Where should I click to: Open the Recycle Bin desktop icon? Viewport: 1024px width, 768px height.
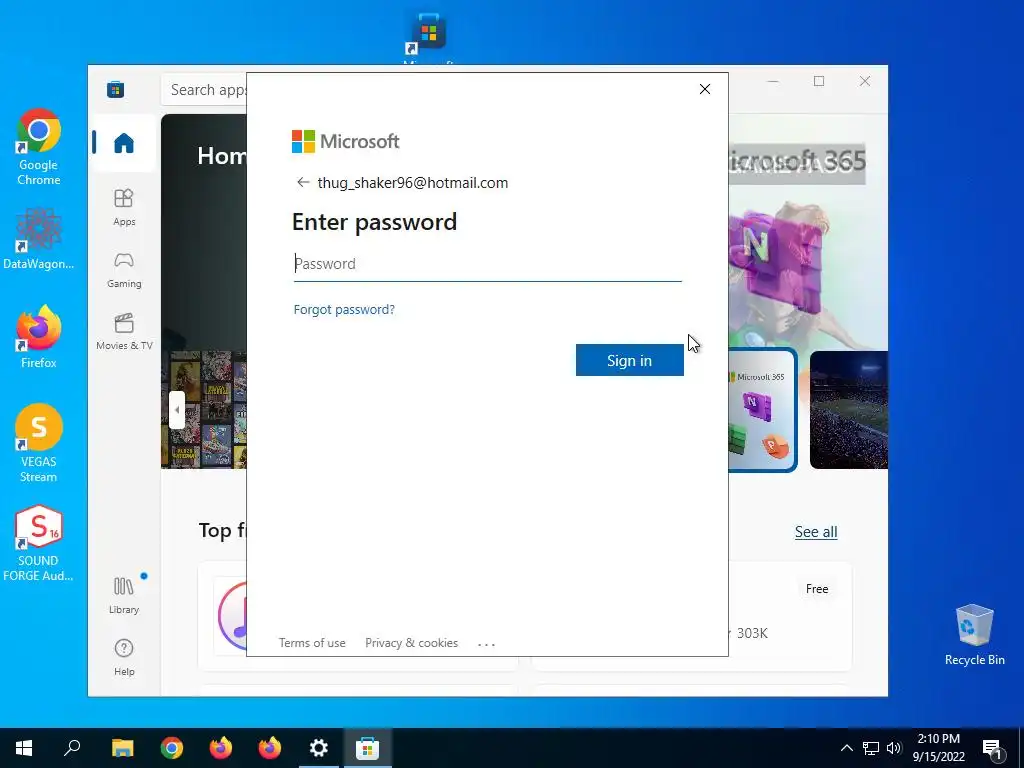(x=974, y=635)
